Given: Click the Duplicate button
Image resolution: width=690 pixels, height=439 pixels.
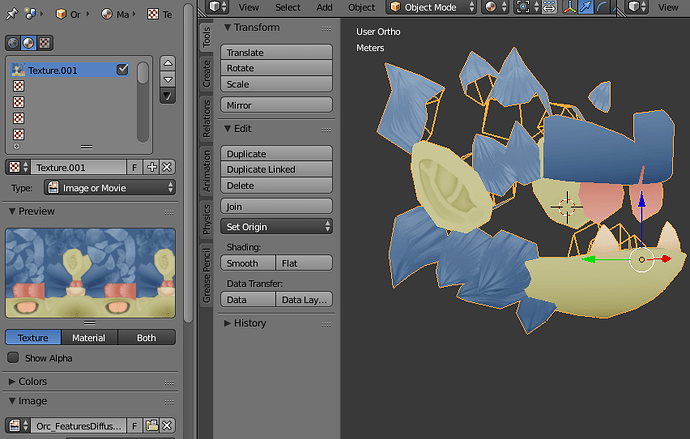Looking at the screenshot, I should coord(276,154).
